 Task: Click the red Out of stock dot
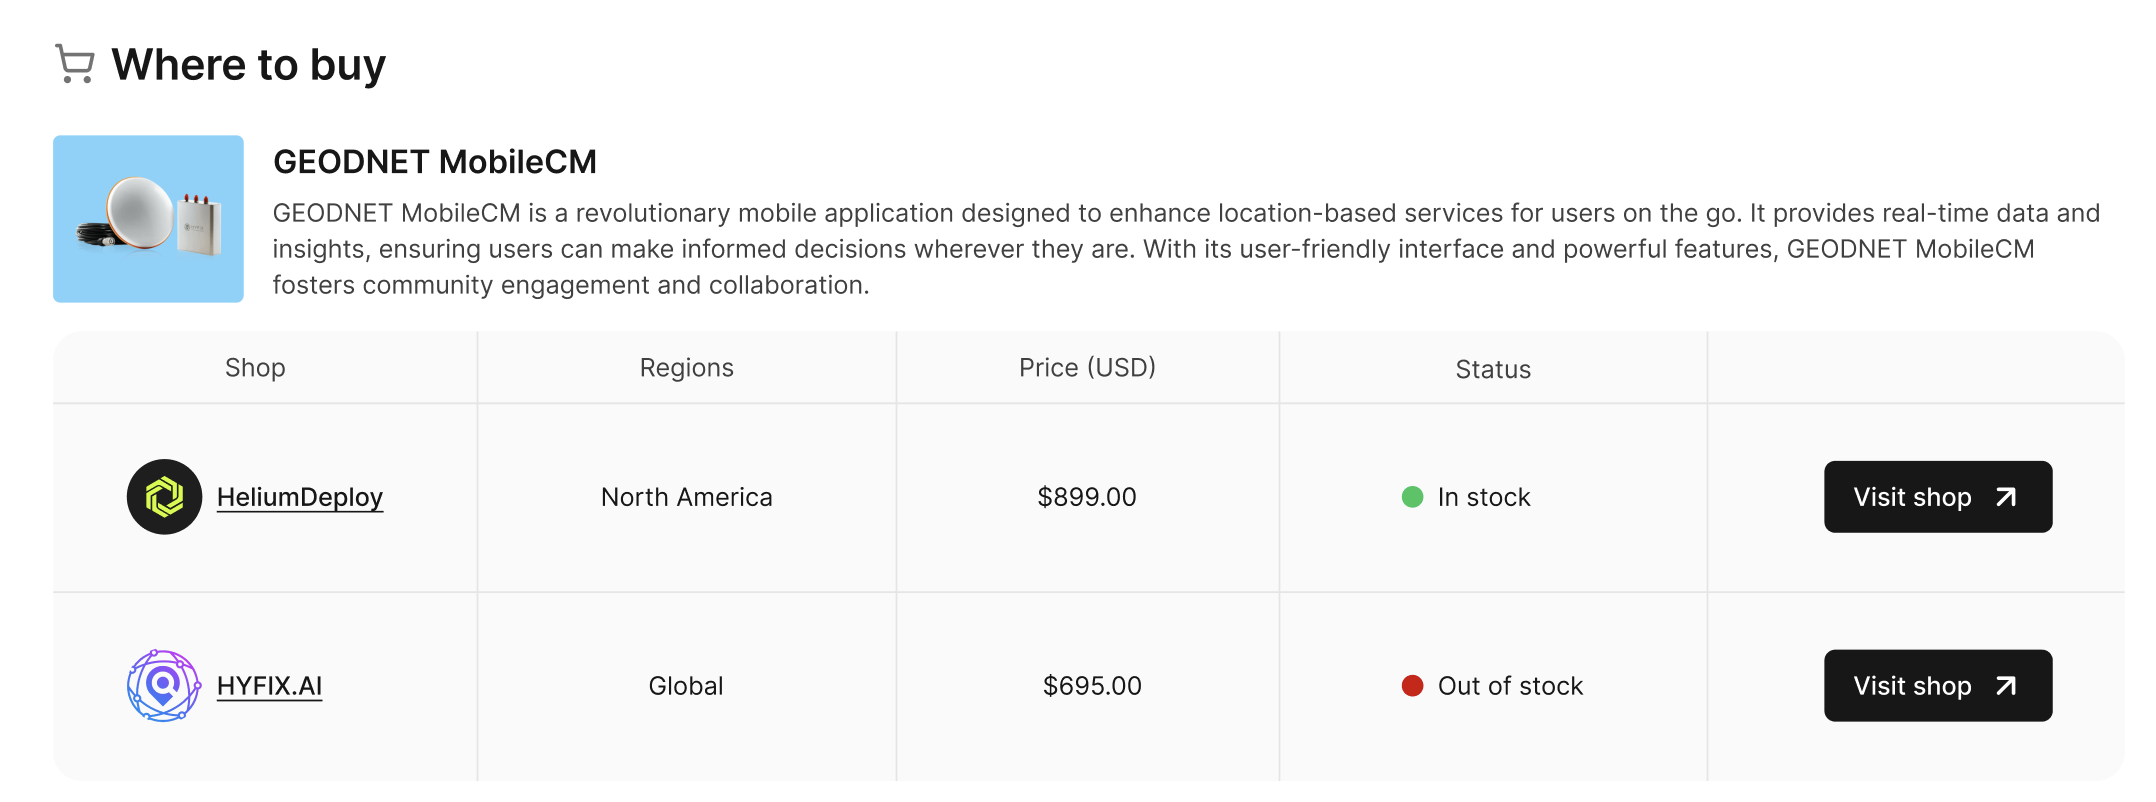[1412, 686]
